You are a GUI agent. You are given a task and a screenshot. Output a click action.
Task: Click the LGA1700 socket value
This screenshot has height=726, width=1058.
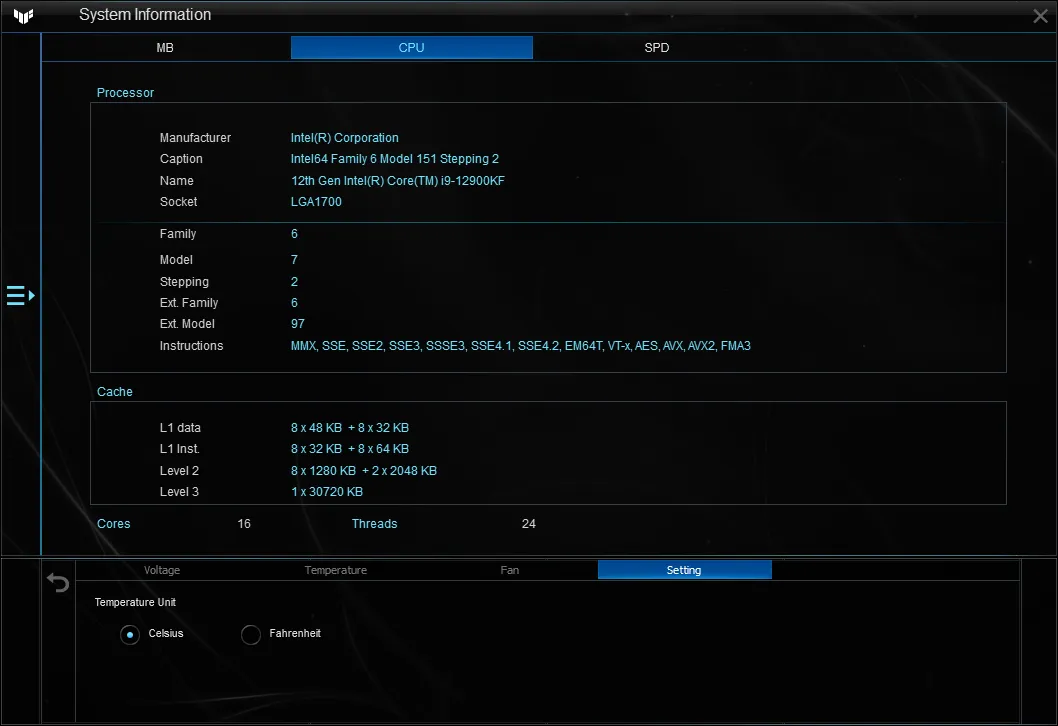coord(316,202)
